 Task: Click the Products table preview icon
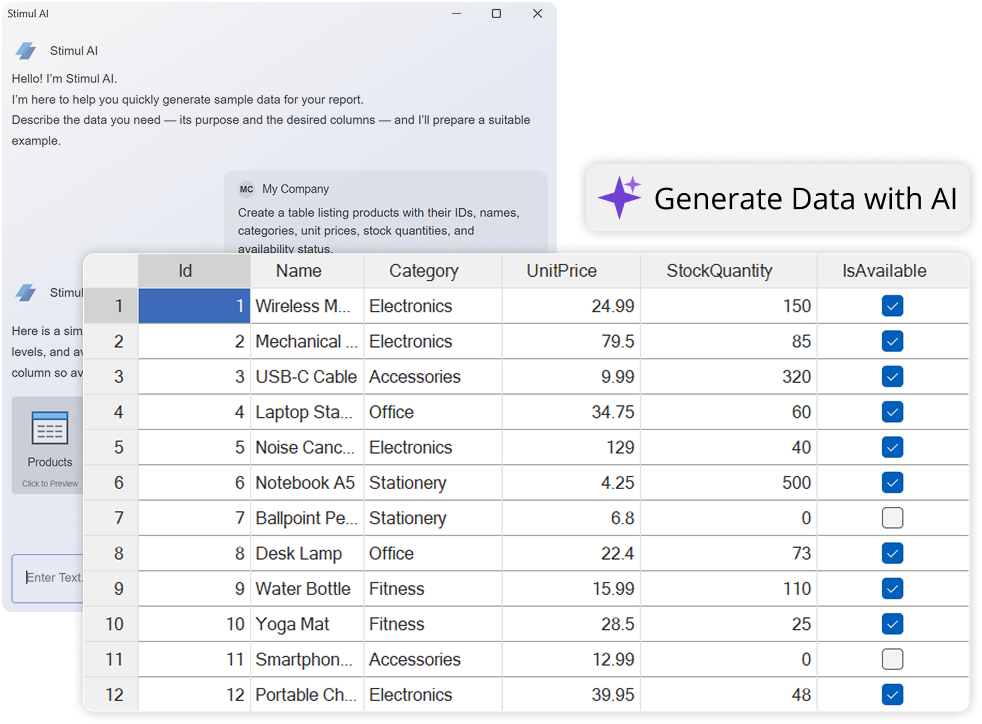49,430
